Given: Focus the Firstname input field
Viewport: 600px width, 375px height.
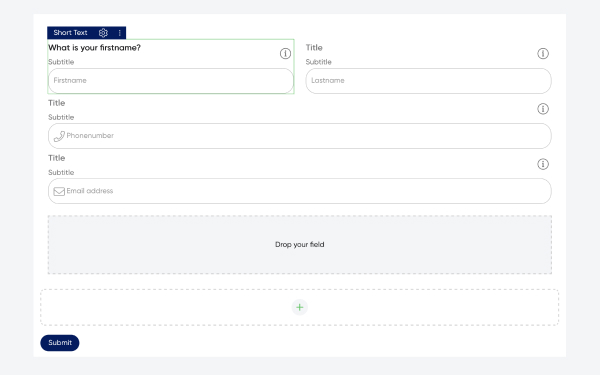Looking at the screenshot, I should (171, 81).
